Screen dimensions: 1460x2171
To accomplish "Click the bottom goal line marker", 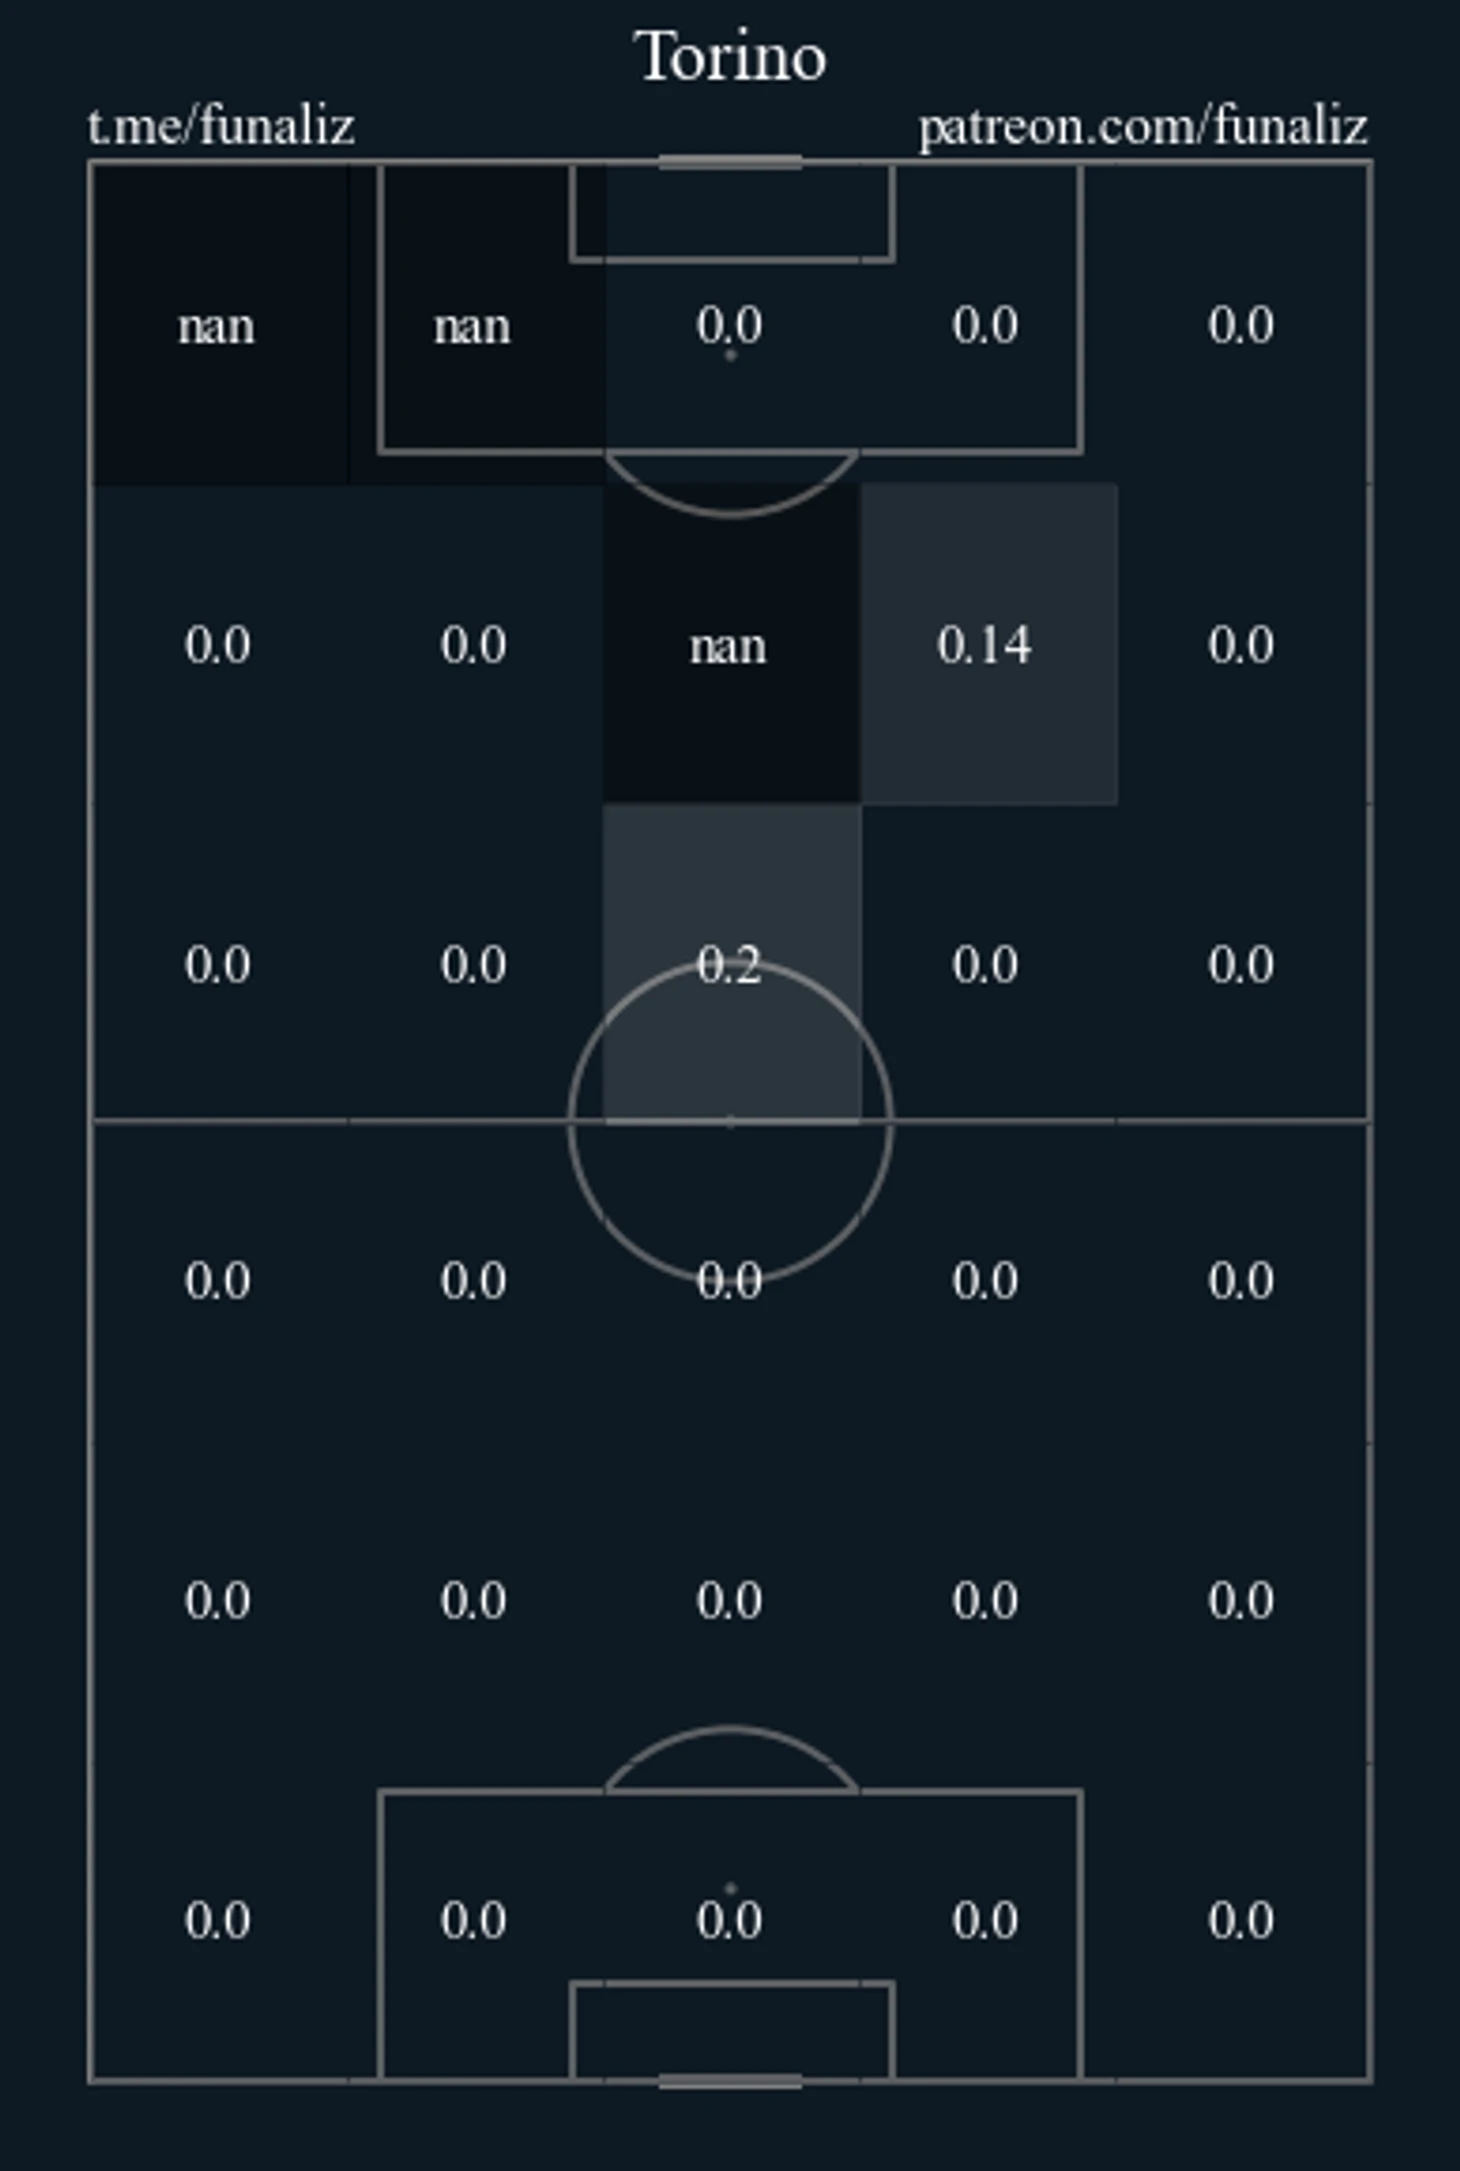I will 730,2081.
